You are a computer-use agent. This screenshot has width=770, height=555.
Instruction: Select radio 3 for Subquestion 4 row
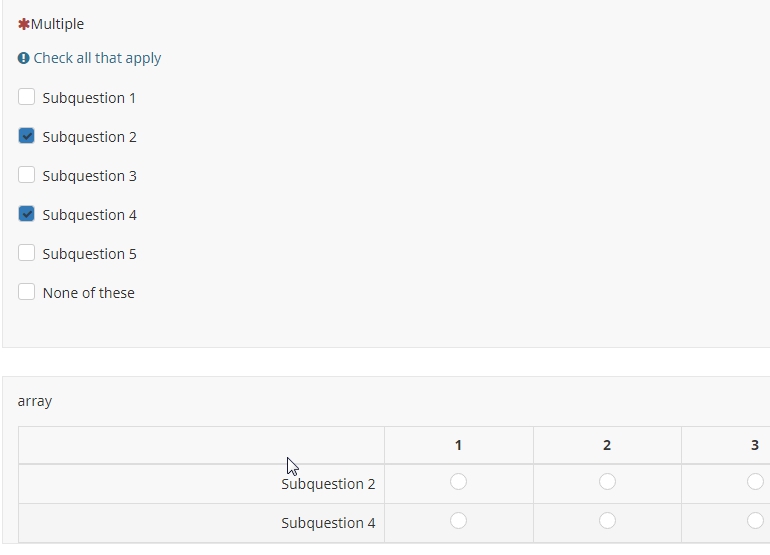point(755,521)
